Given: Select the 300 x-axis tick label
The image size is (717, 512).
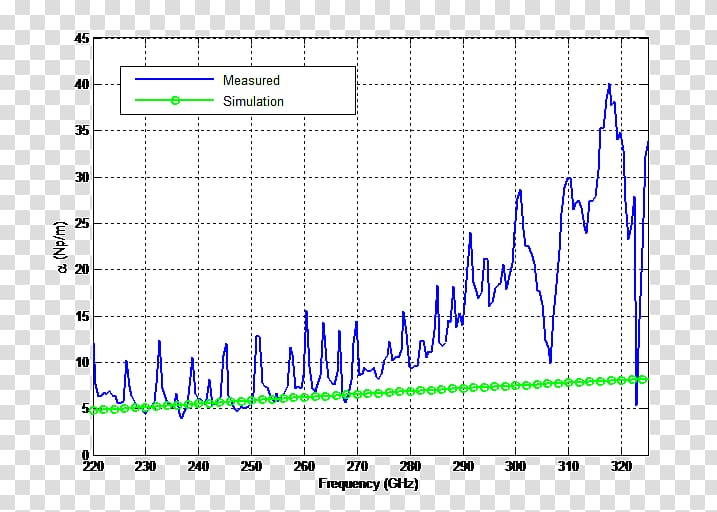Looking at the screenshot, I should point(515,467).
